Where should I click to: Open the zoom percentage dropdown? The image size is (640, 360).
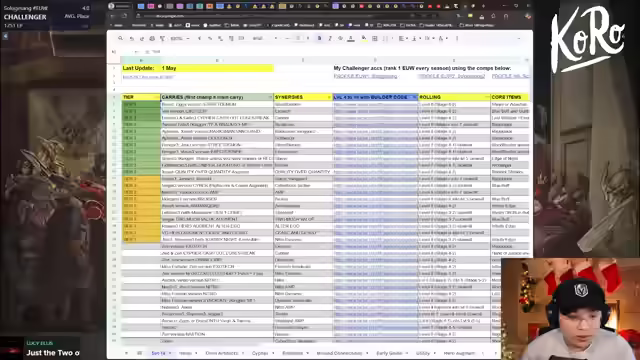pos(180,38)
